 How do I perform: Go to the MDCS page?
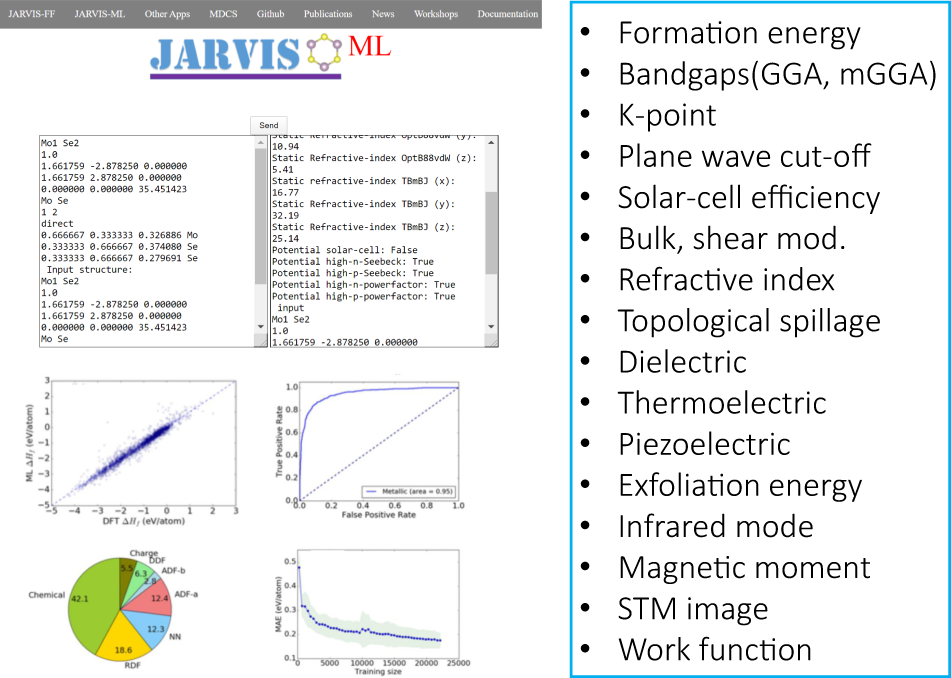[223, 14]
